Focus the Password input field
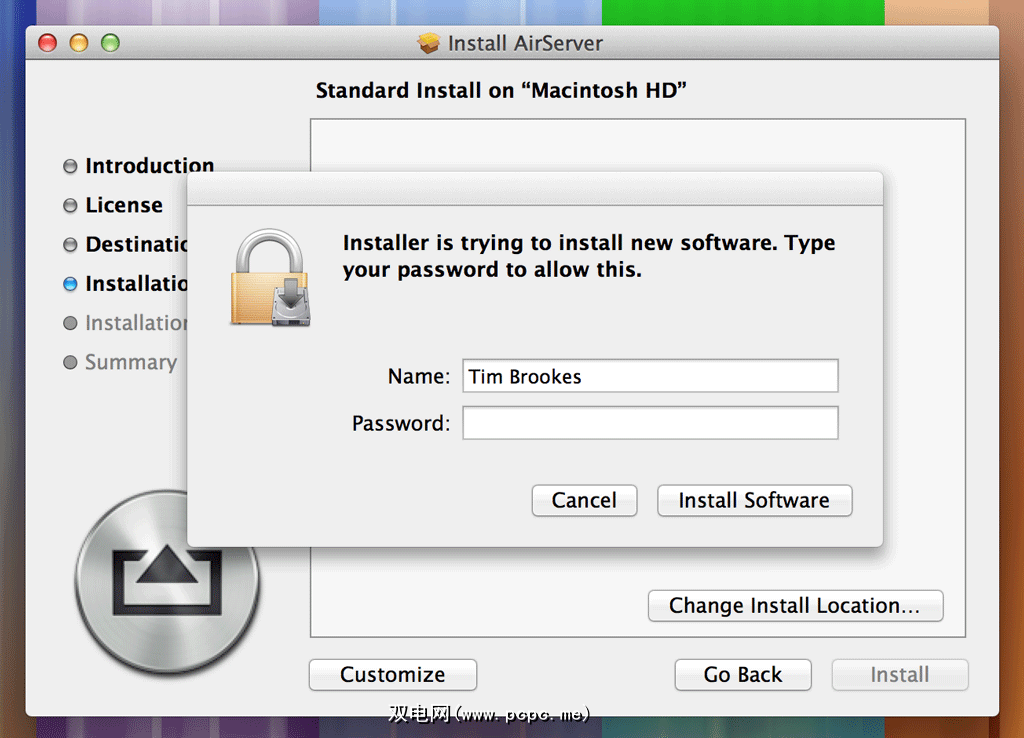The height and width of the screenshot is (738, 1024). coord(650,423)
